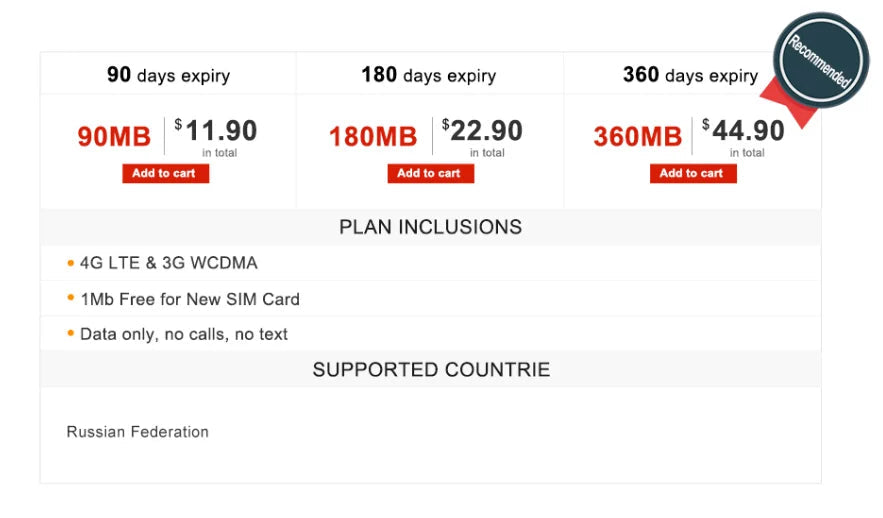The width and height of the screenshot is (883, 518).
Task: Click the $11.90 price
Action: point(216,131)
